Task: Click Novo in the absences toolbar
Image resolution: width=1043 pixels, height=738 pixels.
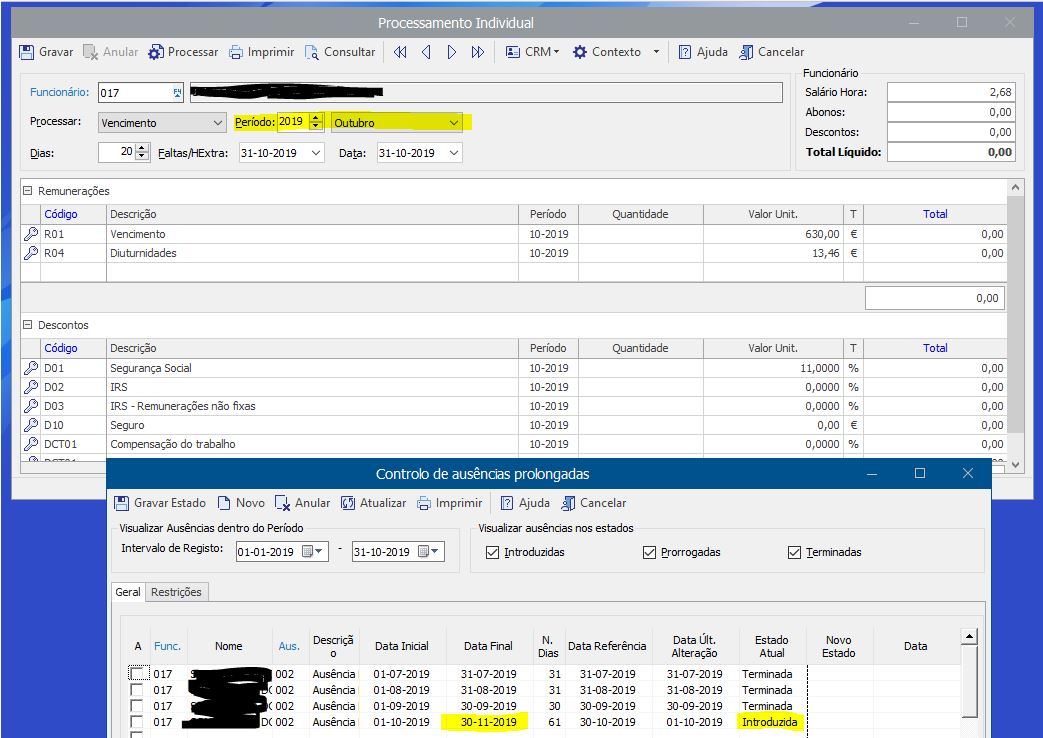Action: click(x=240, y=503)
